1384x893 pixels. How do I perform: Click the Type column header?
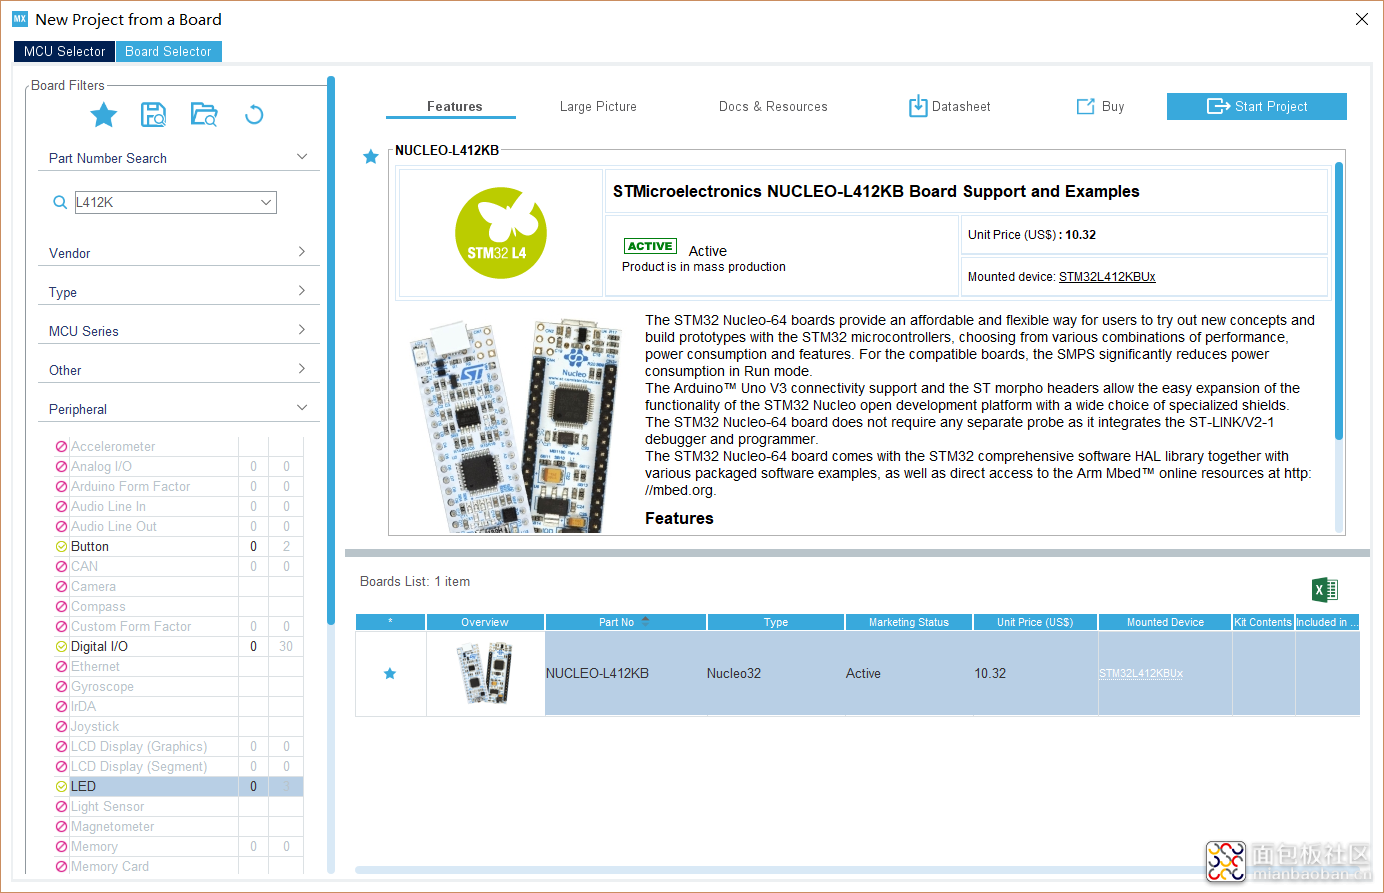pyautogui.click(x=776, y=622)
